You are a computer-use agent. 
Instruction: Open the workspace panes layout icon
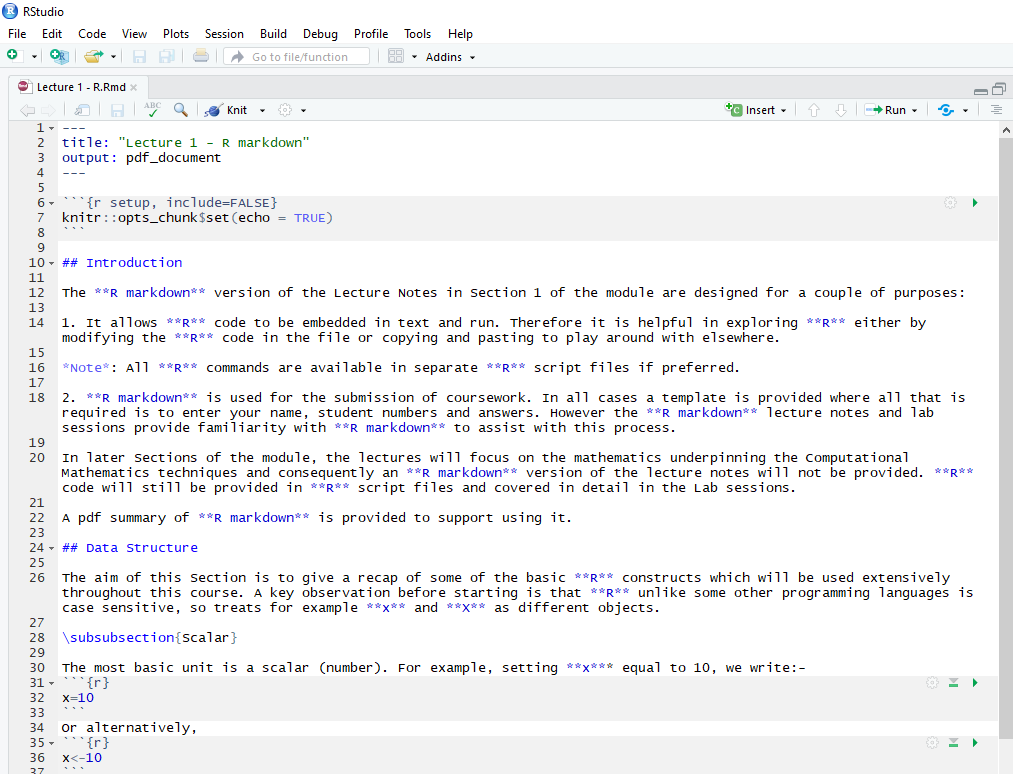point(396,57)
